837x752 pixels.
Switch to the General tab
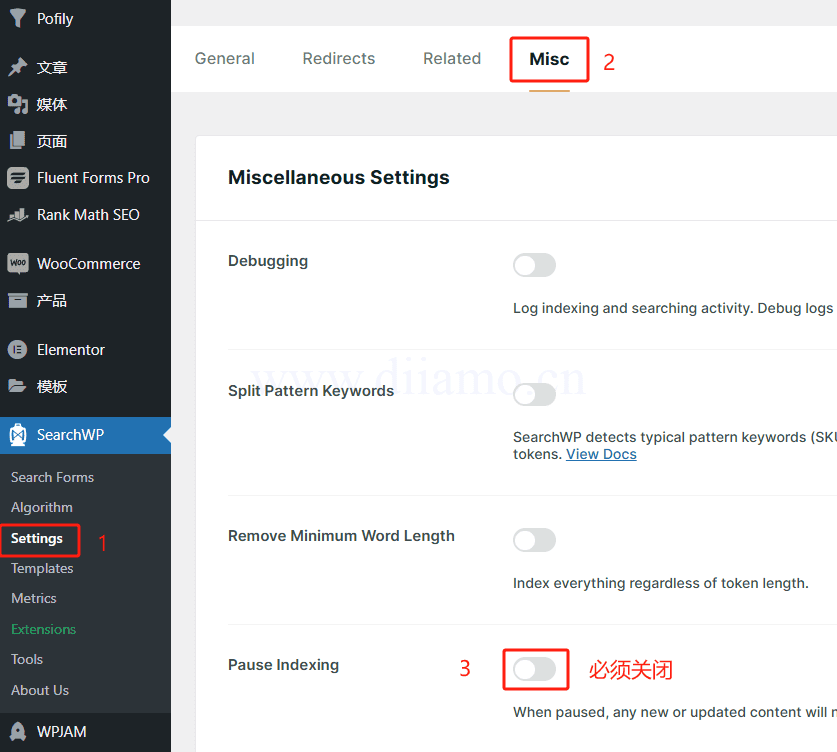click(225, 59)
